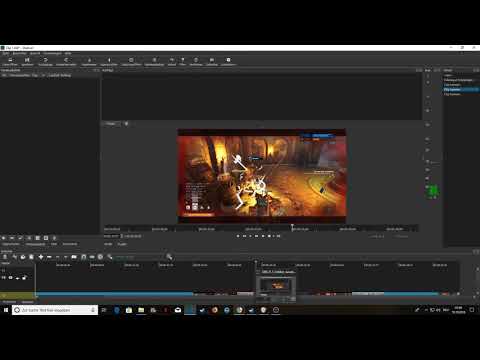Click the player scrub bar playhead
480x360 pixels.
(x=292, y=227)
